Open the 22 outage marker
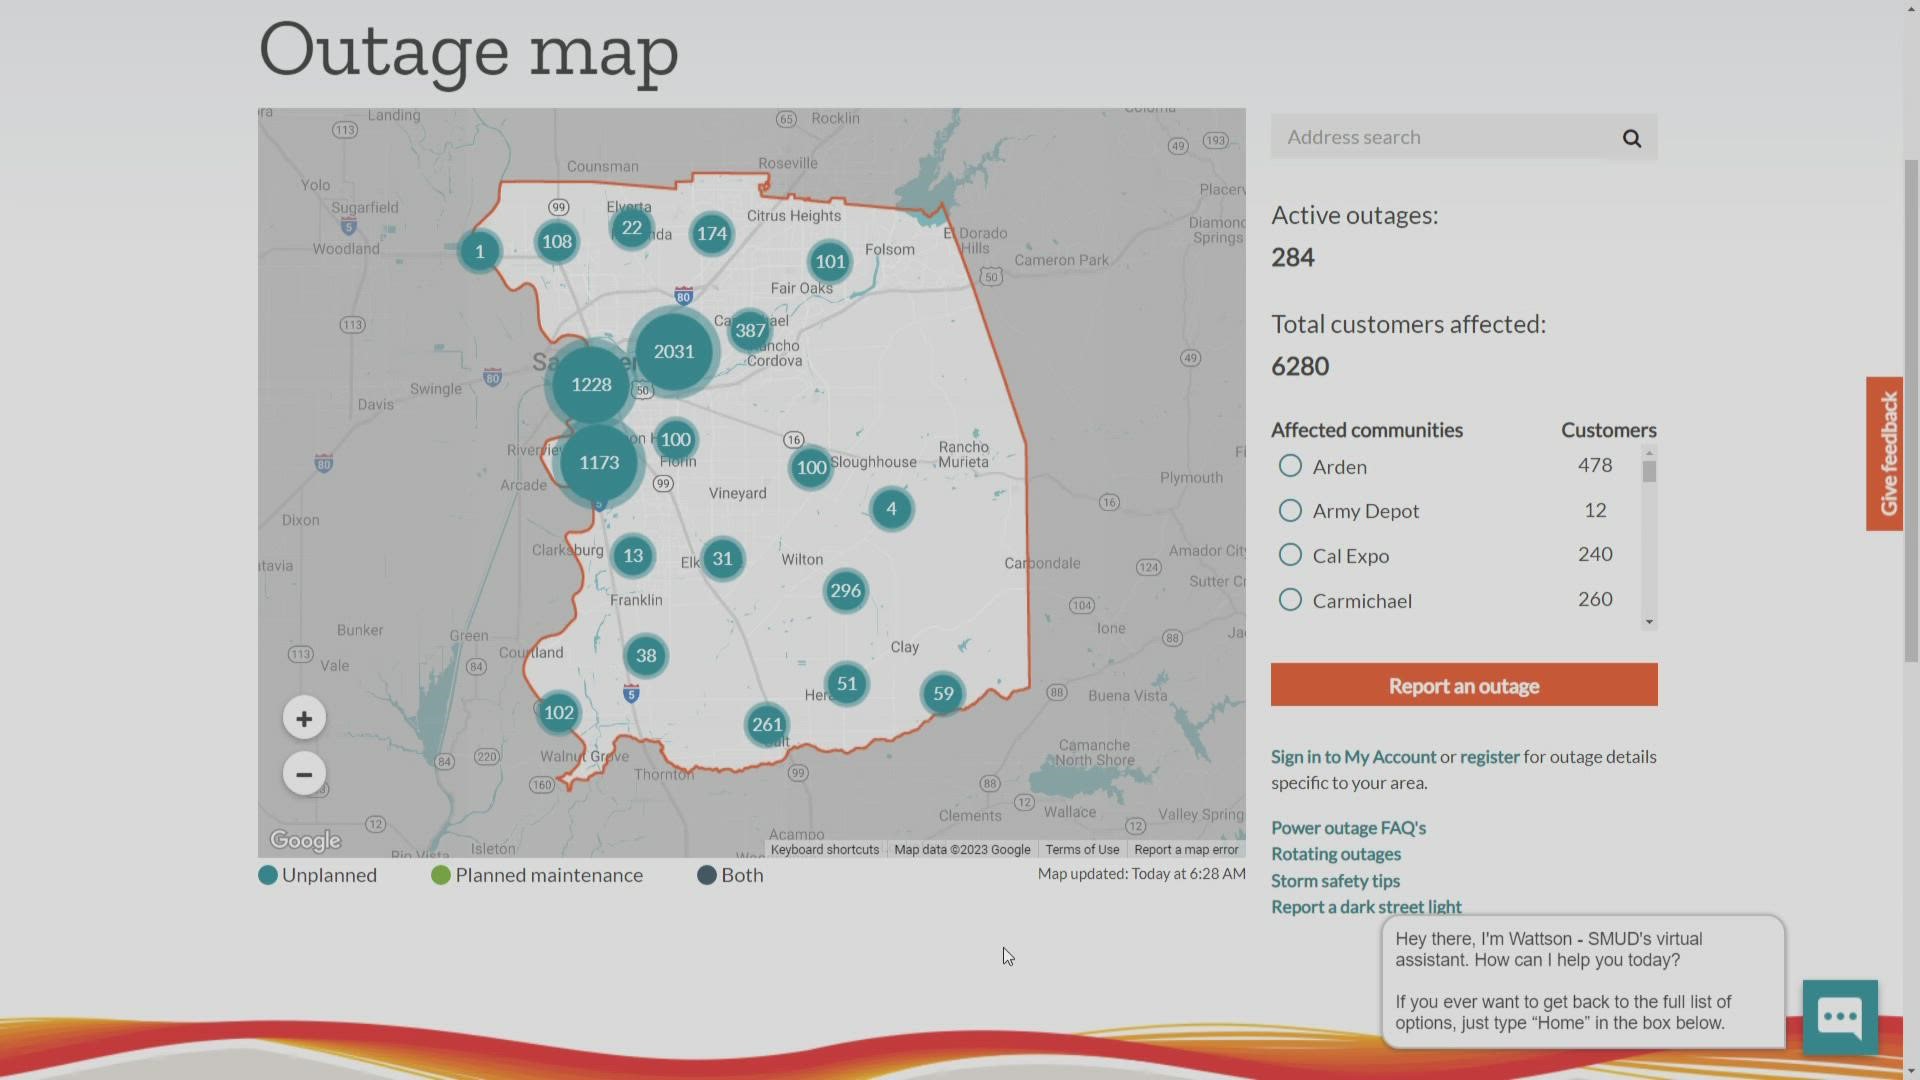This screenshot has width=1920, height=1080. [x=632, y=228]
